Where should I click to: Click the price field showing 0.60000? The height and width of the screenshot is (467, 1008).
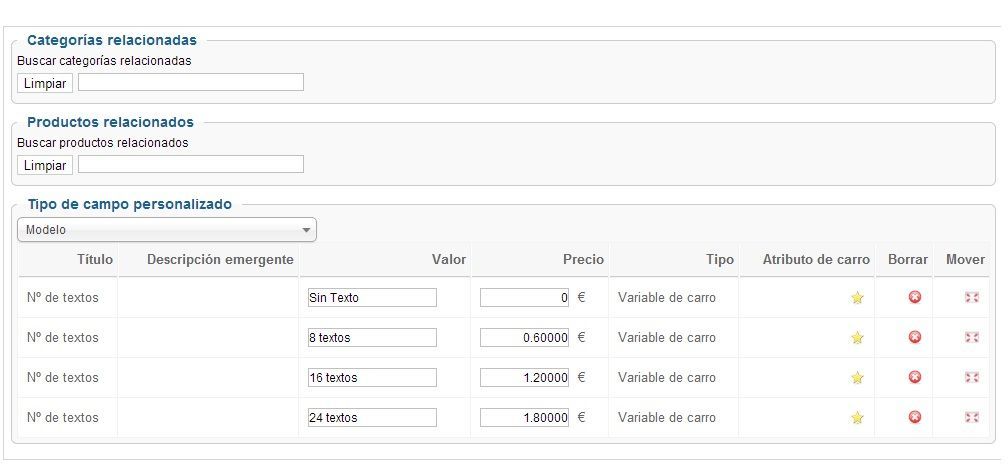[525, 338]
